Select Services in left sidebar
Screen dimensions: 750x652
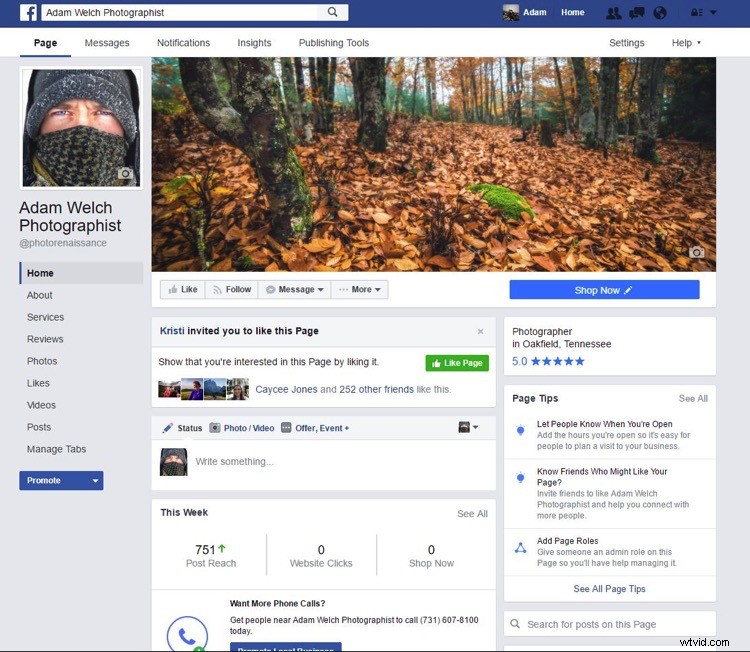pyautogui.click(x=45, y=317)
